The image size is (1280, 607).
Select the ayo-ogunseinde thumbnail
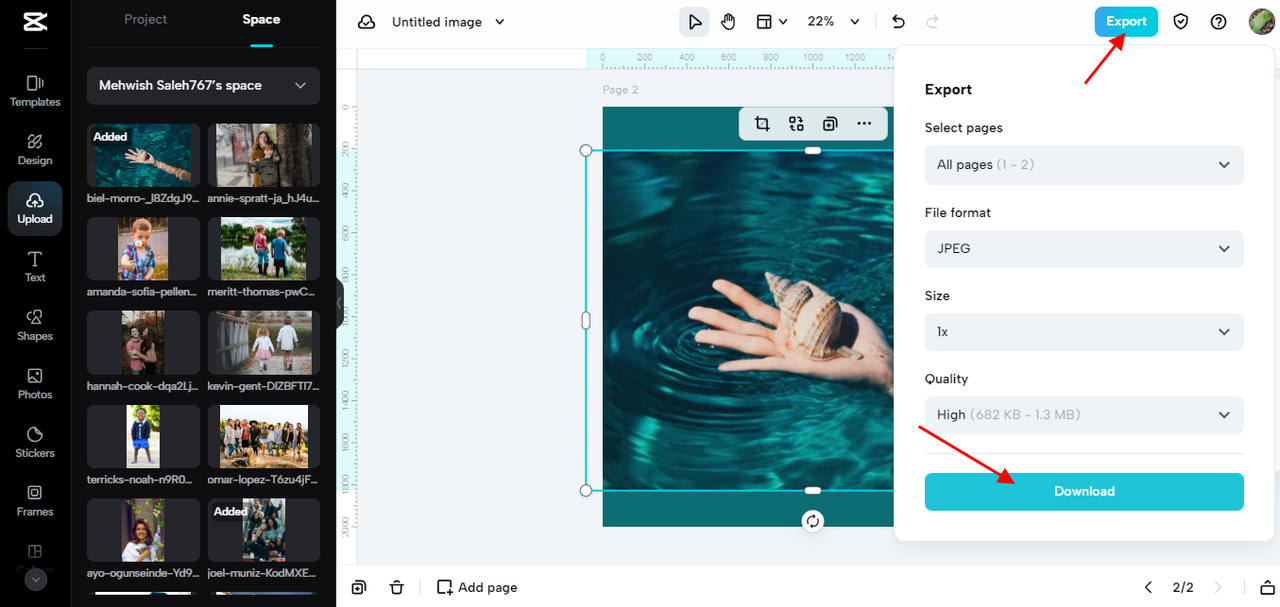[143, 530]
